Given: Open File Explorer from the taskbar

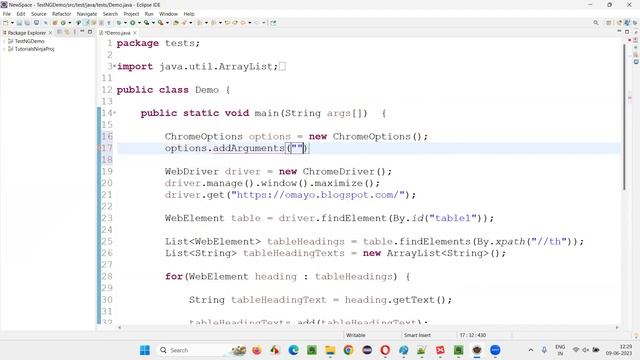Looking at the screenshot, I should tap(330, 350).
